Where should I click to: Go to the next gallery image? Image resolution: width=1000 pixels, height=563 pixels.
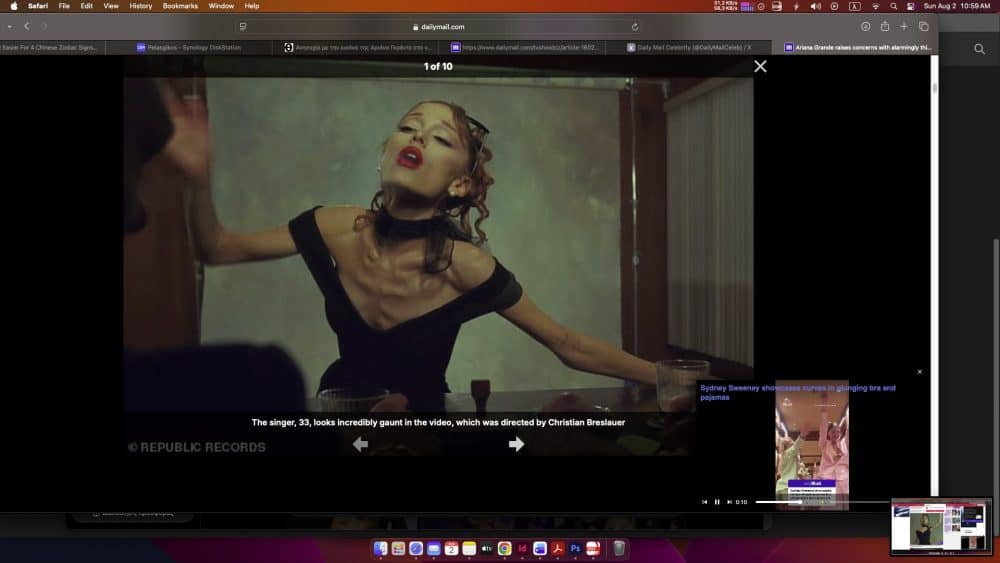tap(517, 444)
